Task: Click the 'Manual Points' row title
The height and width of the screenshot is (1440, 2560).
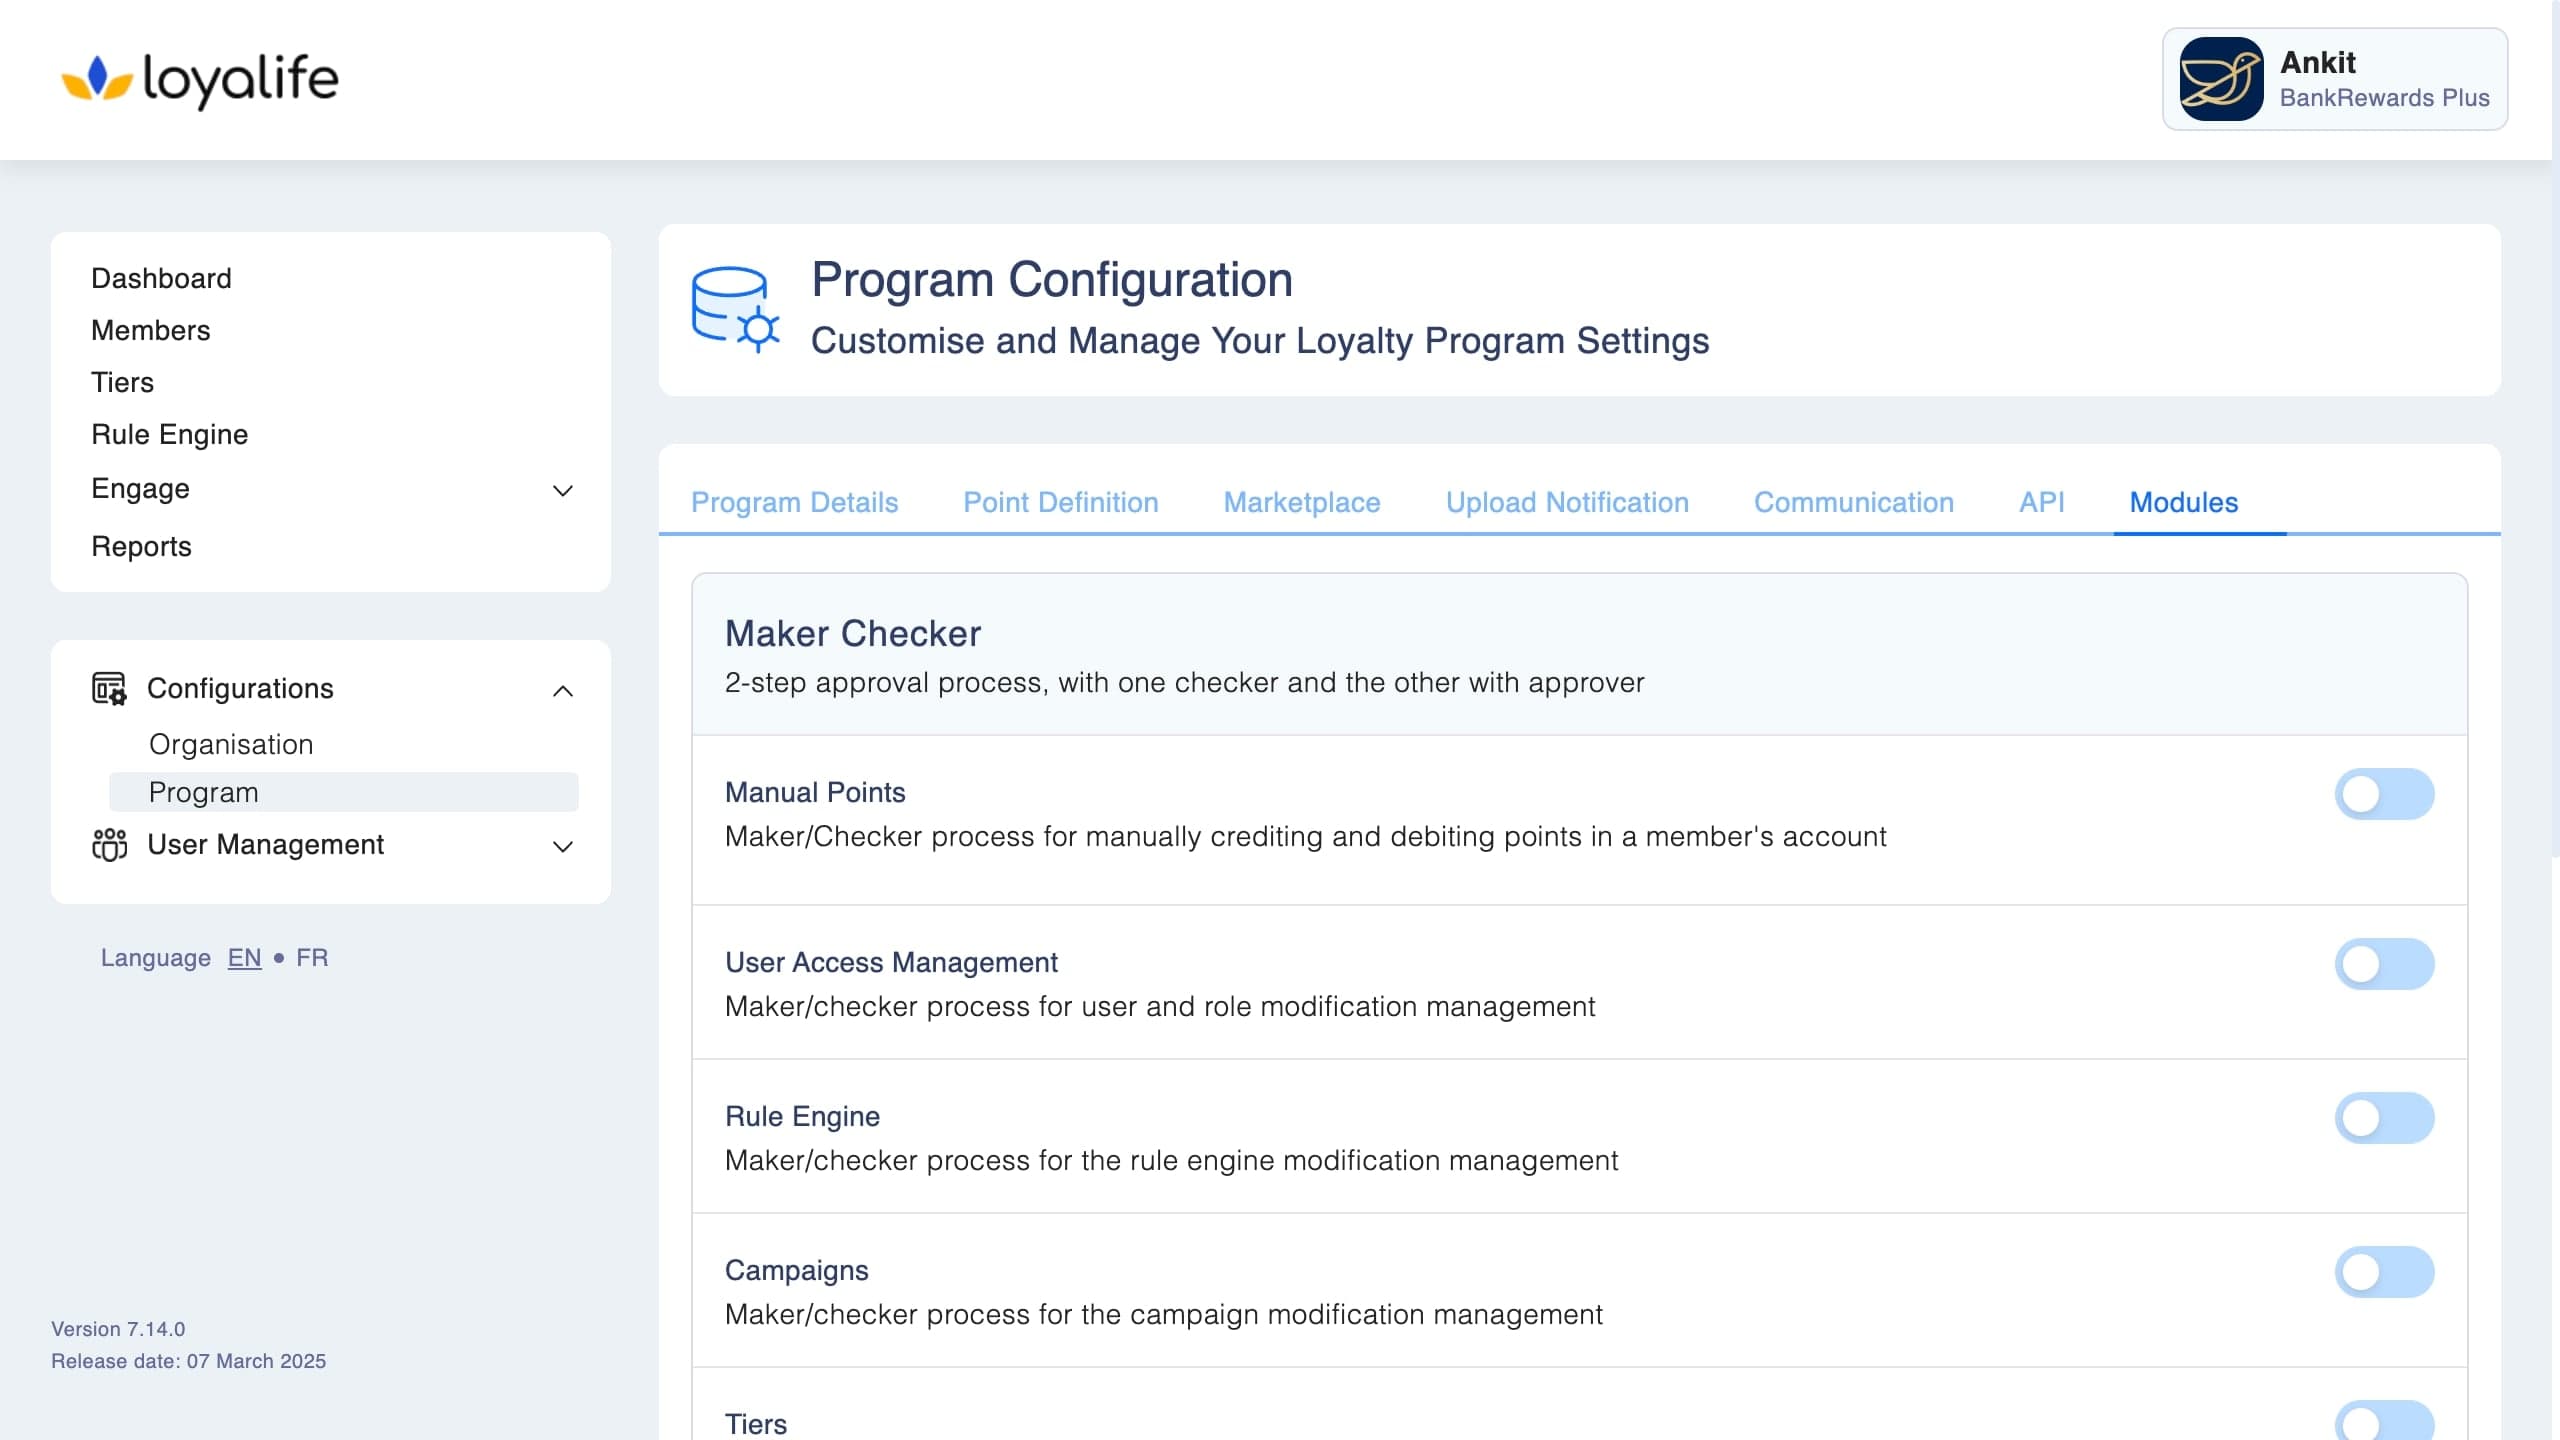Action: point(815,792)
